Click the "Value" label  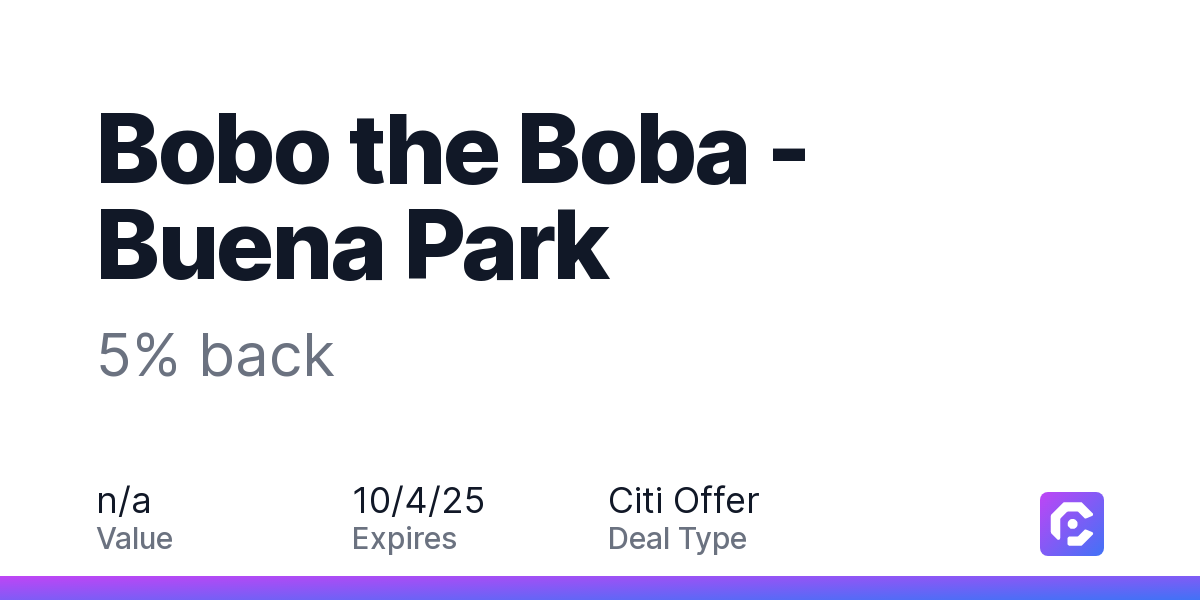[135, 539]
